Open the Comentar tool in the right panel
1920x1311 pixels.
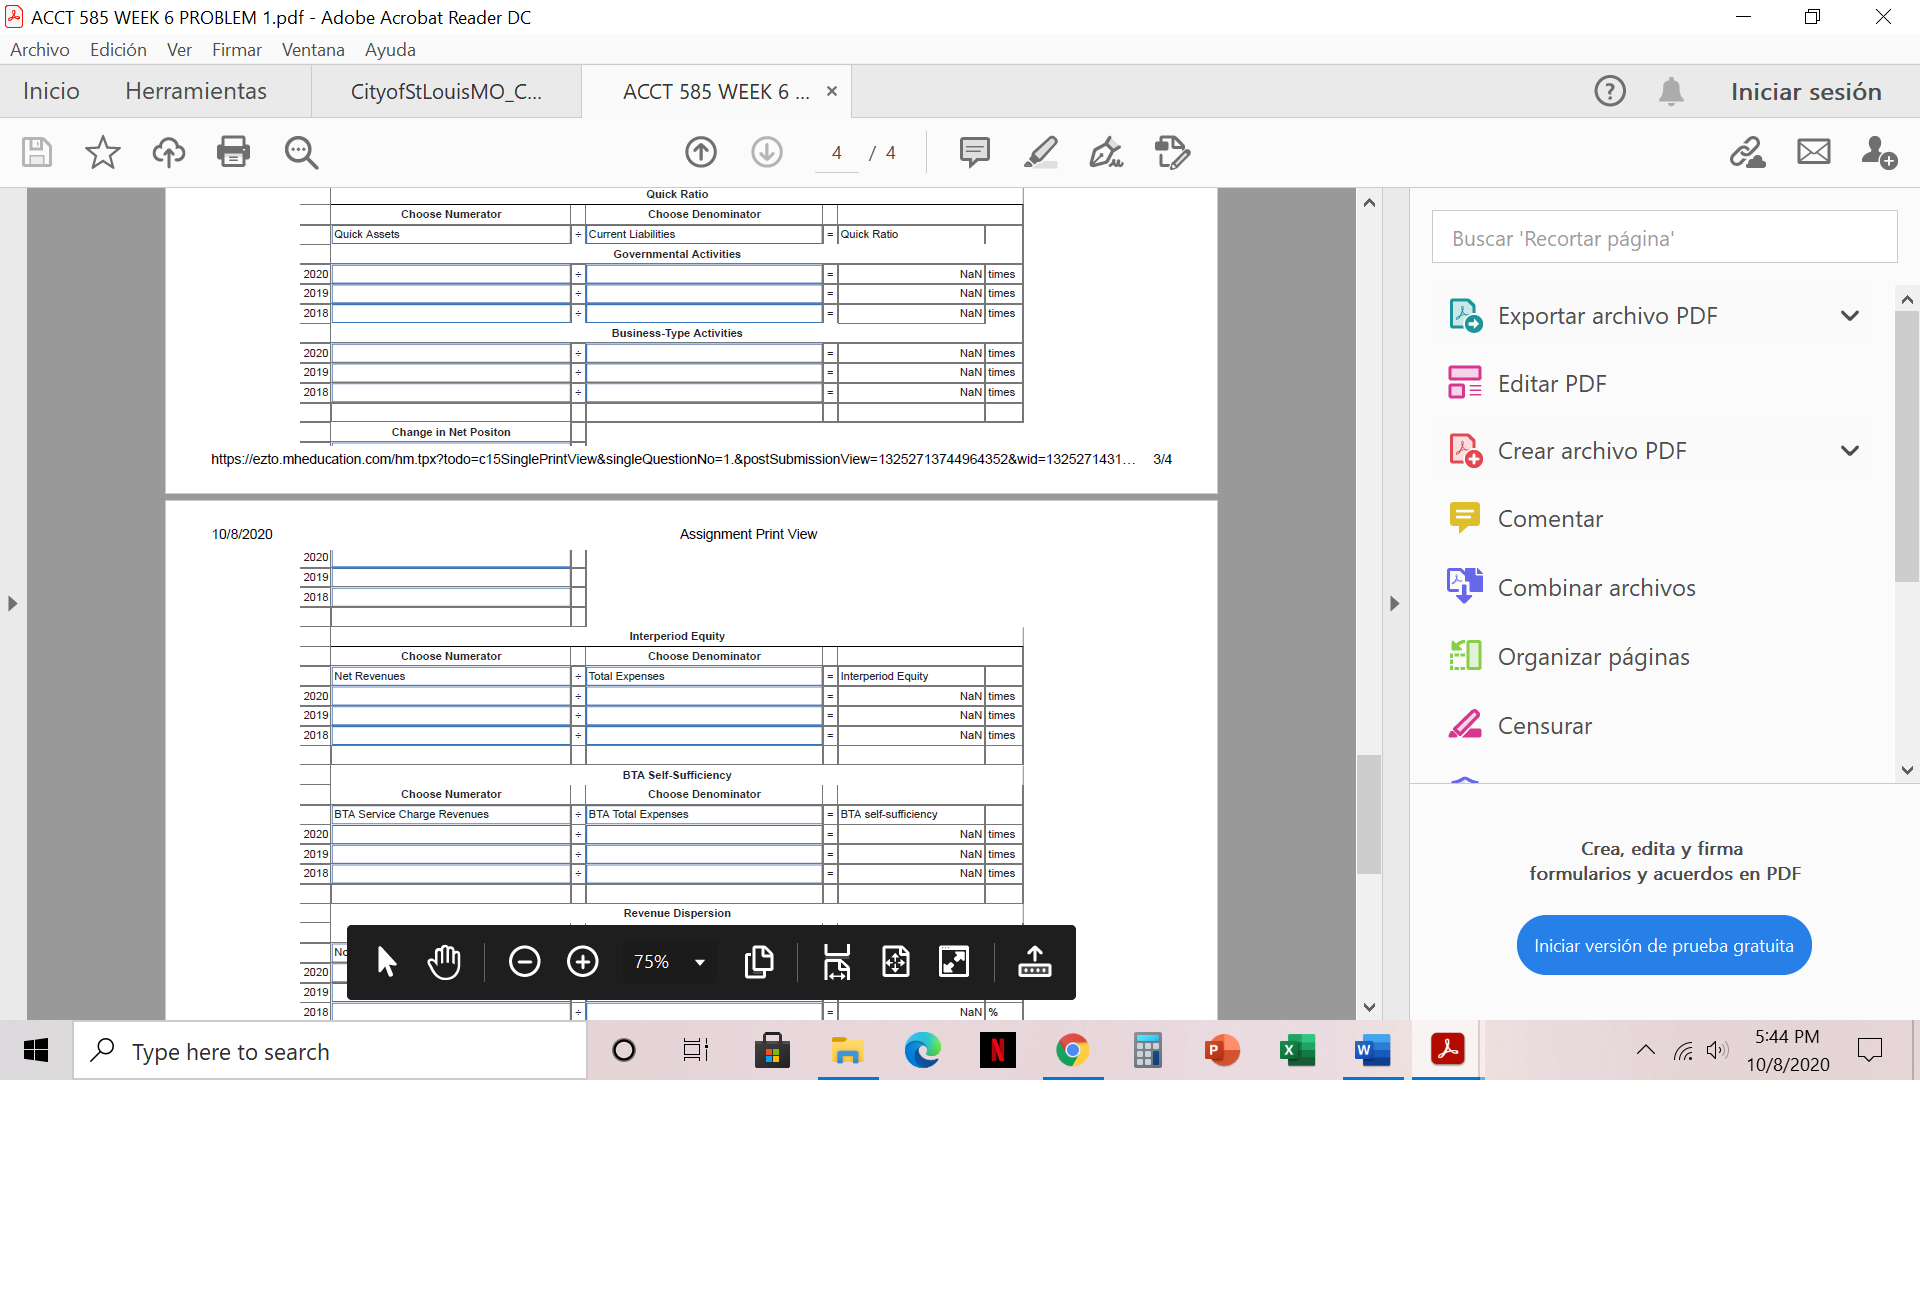click(1549, 518)
